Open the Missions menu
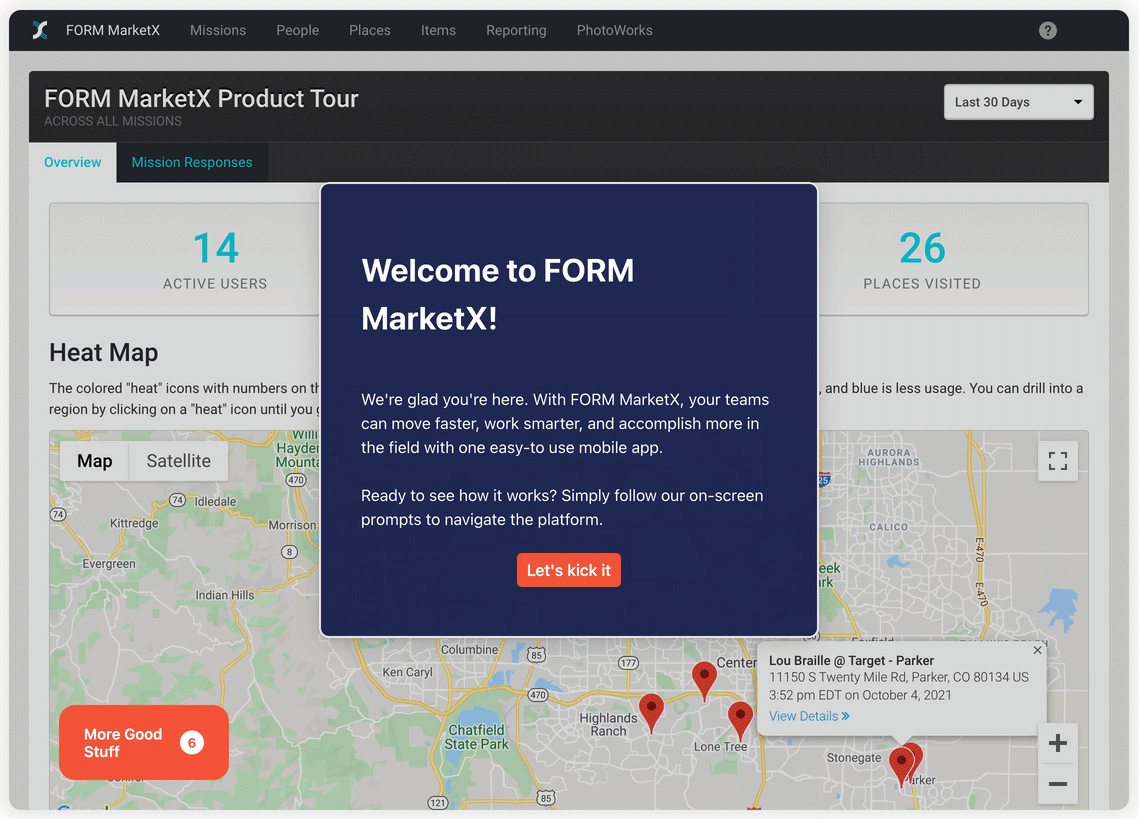 [x=218, y=31]
